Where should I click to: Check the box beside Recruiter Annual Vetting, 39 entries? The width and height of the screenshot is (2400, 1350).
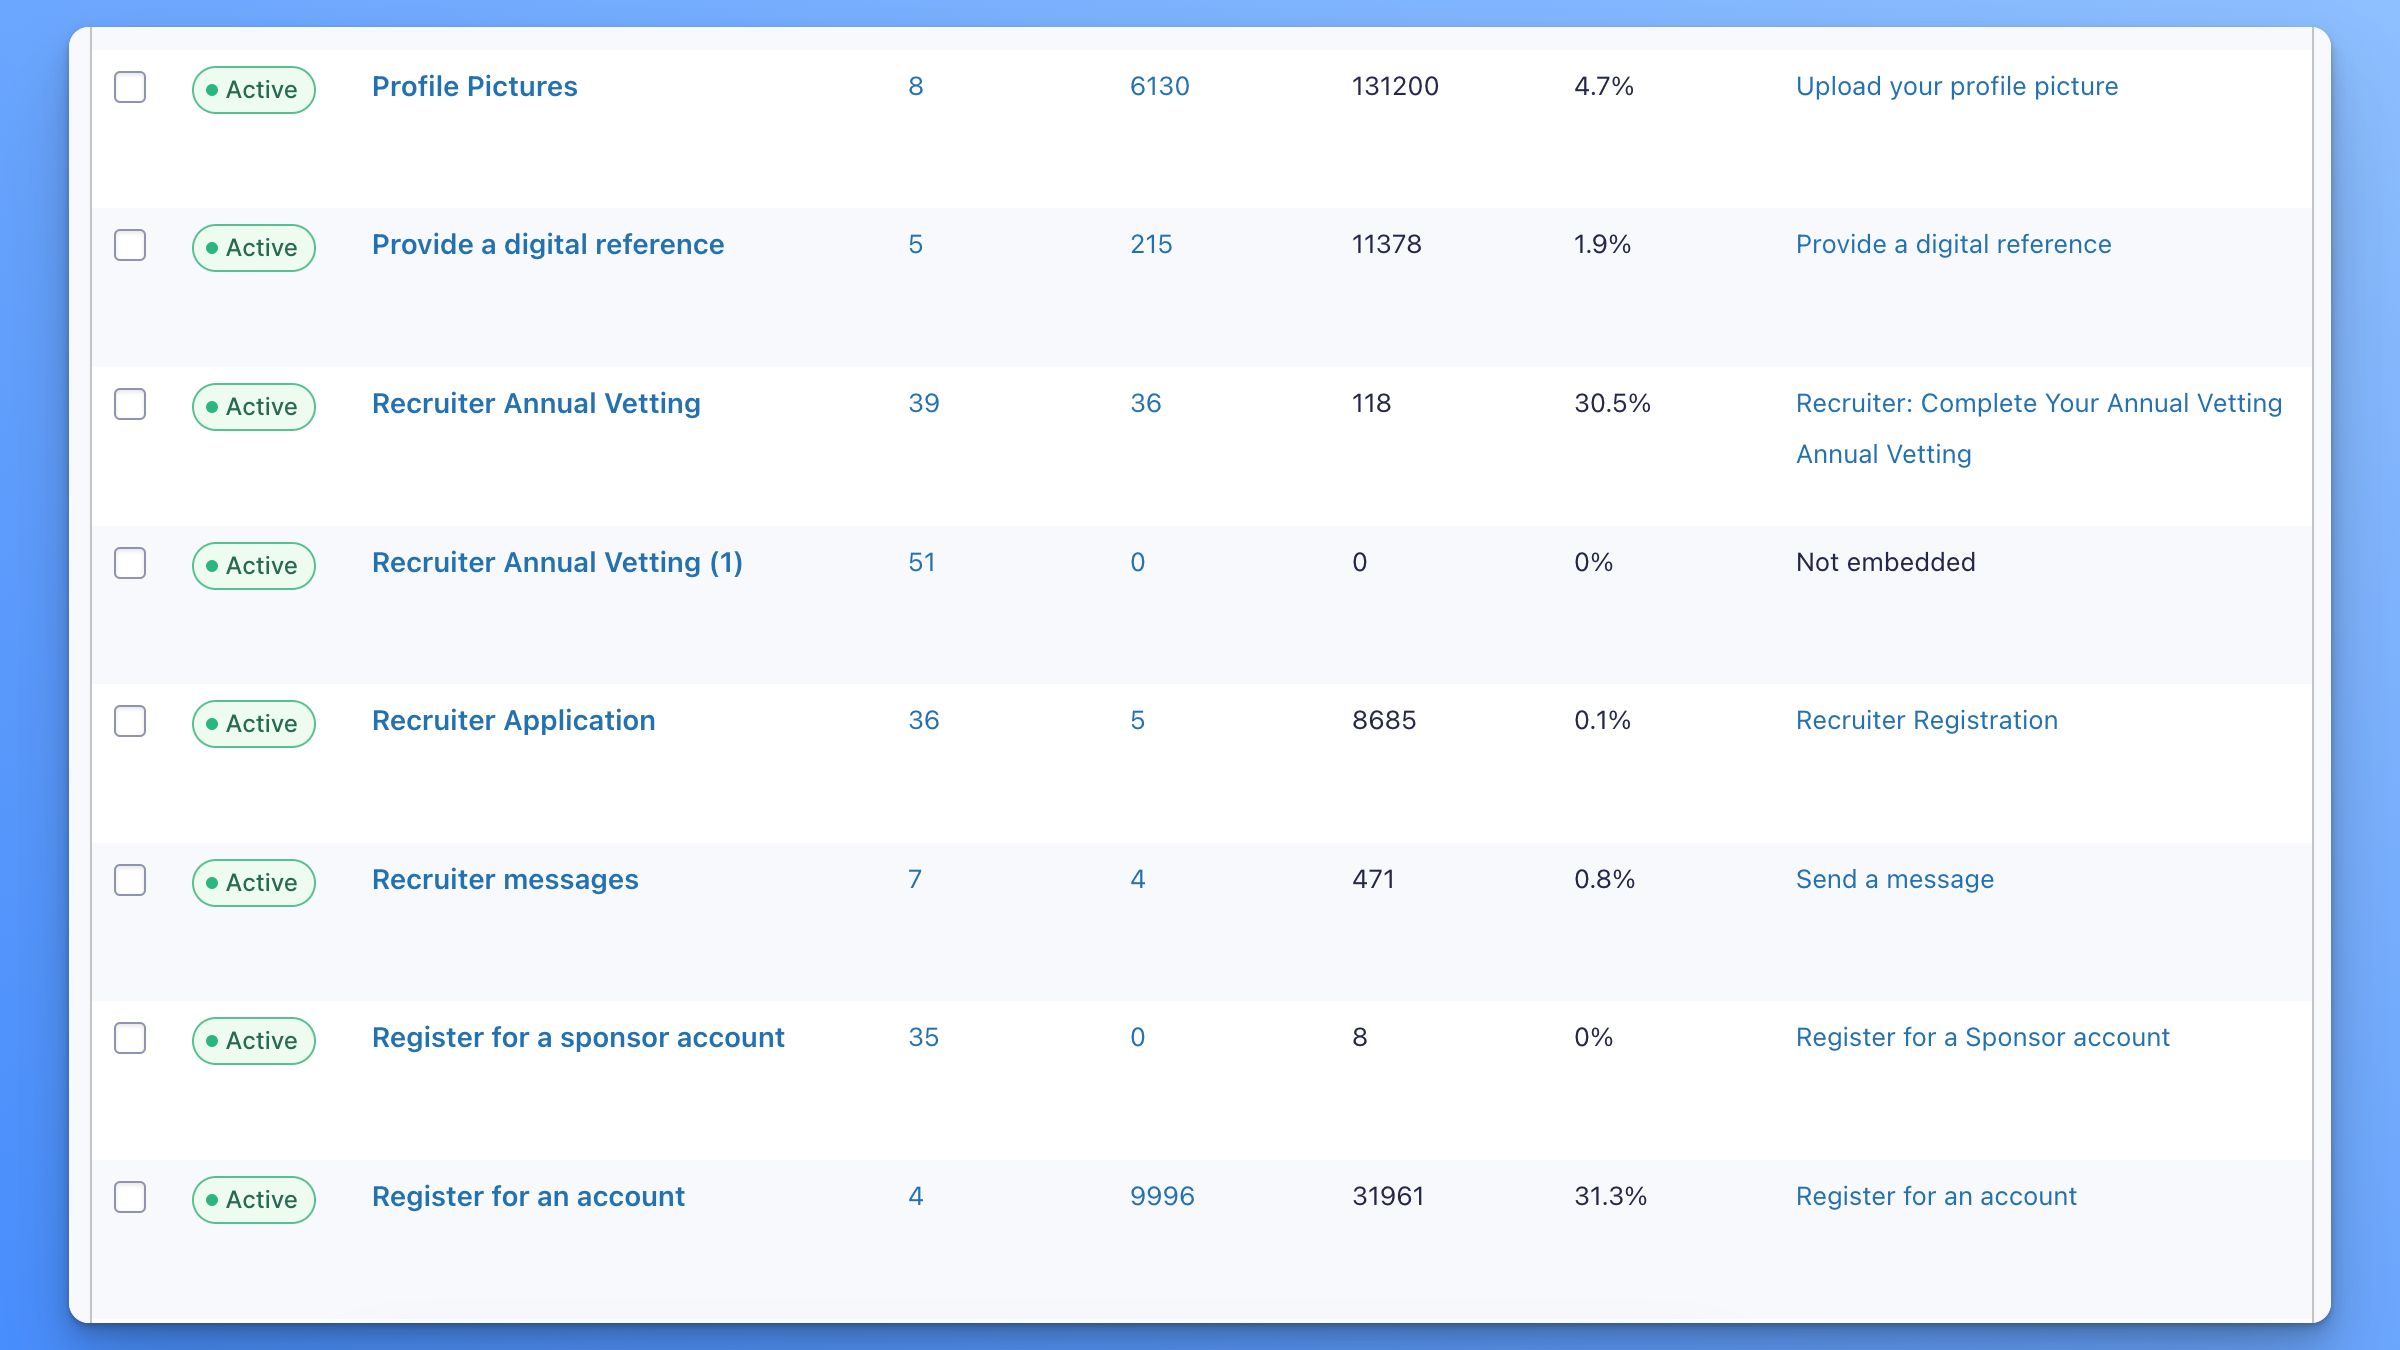130,404
